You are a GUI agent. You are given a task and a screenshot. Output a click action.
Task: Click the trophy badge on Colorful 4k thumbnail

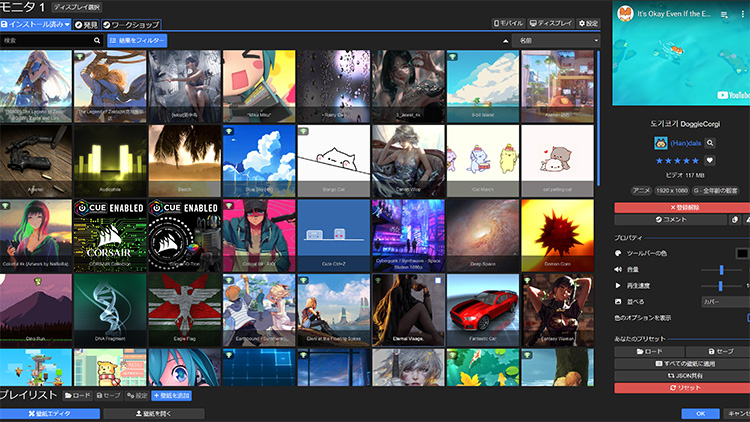[5, 206]
